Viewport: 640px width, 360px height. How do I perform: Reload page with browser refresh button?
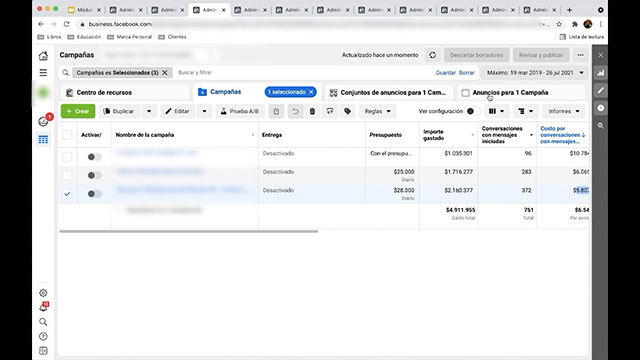pos(67,24)
